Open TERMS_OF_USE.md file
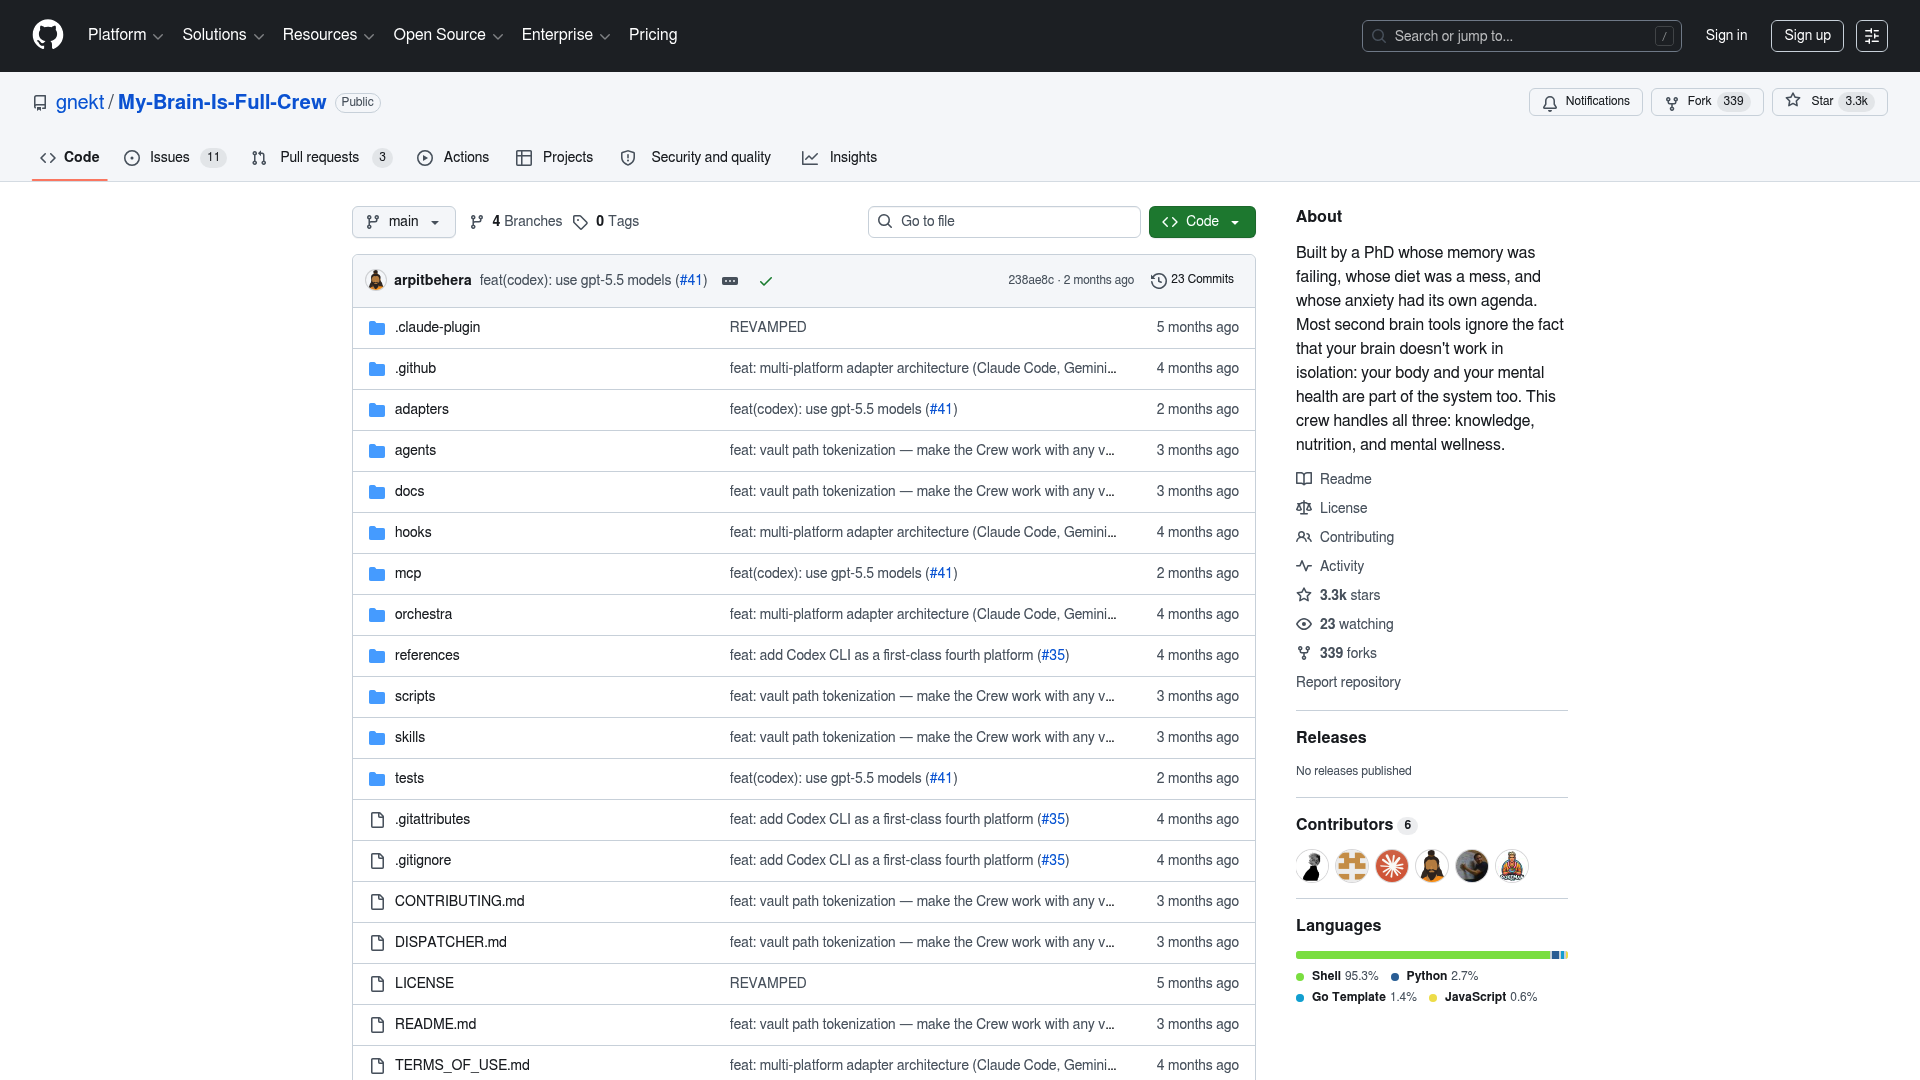Screen dimensions: 1920x1080 462,1065
